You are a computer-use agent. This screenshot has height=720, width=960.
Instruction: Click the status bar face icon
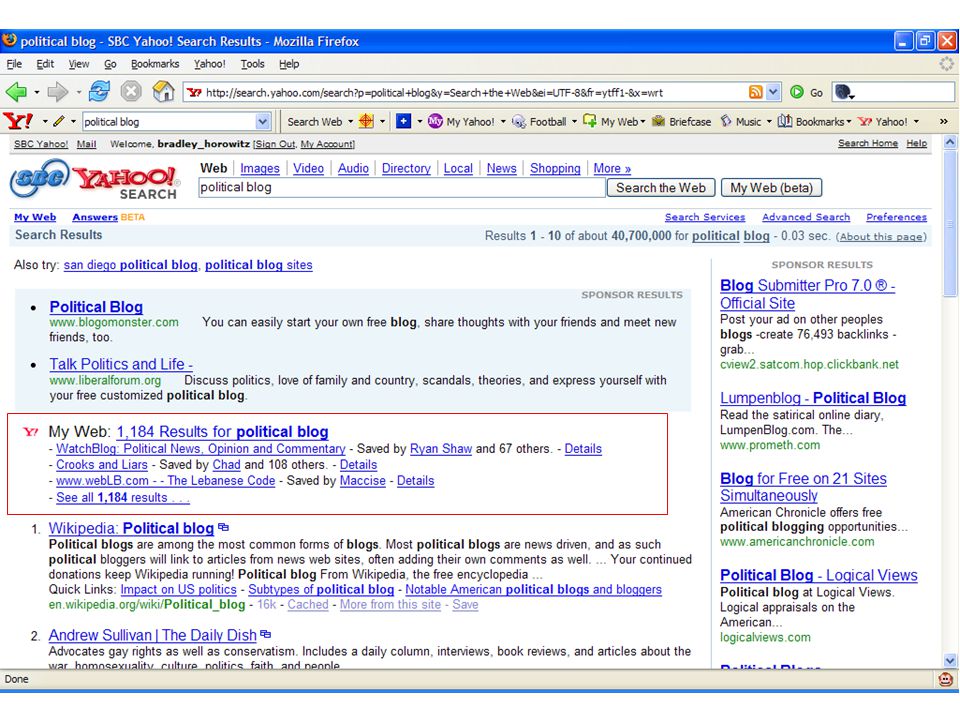[x=946, y=679]
